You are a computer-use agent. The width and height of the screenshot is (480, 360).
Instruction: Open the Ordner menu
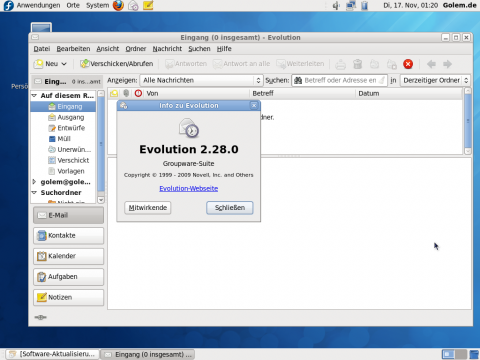pyautogui.click(x=136, y=49)
